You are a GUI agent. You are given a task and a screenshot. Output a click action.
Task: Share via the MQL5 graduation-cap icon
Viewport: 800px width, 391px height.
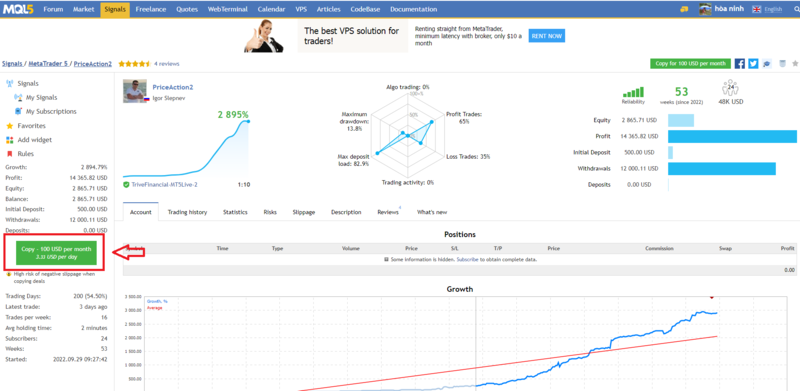pyautogui.click(x=767, y=64)
